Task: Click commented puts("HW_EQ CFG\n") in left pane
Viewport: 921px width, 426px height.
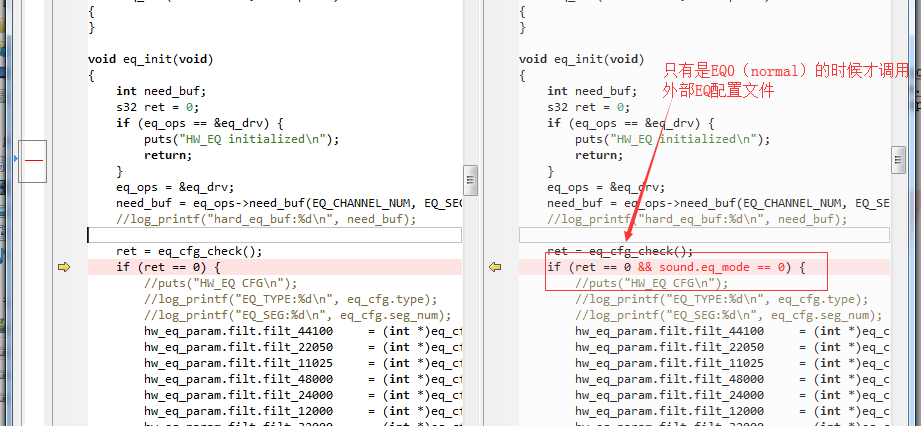Action: coord(221,283)
